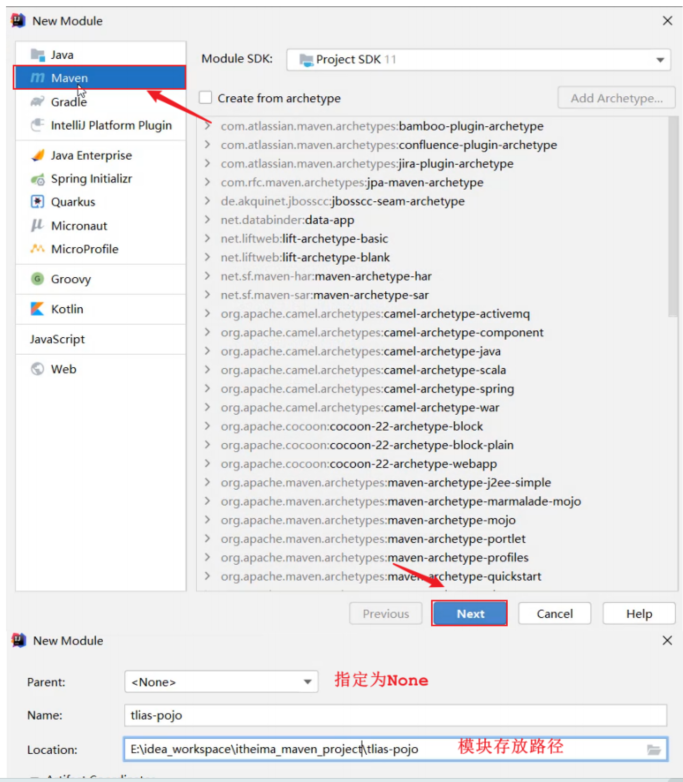Viewport: 683px width, 782px height.
Task: Pick the Quarkus module icon
Action: point(37,202)
